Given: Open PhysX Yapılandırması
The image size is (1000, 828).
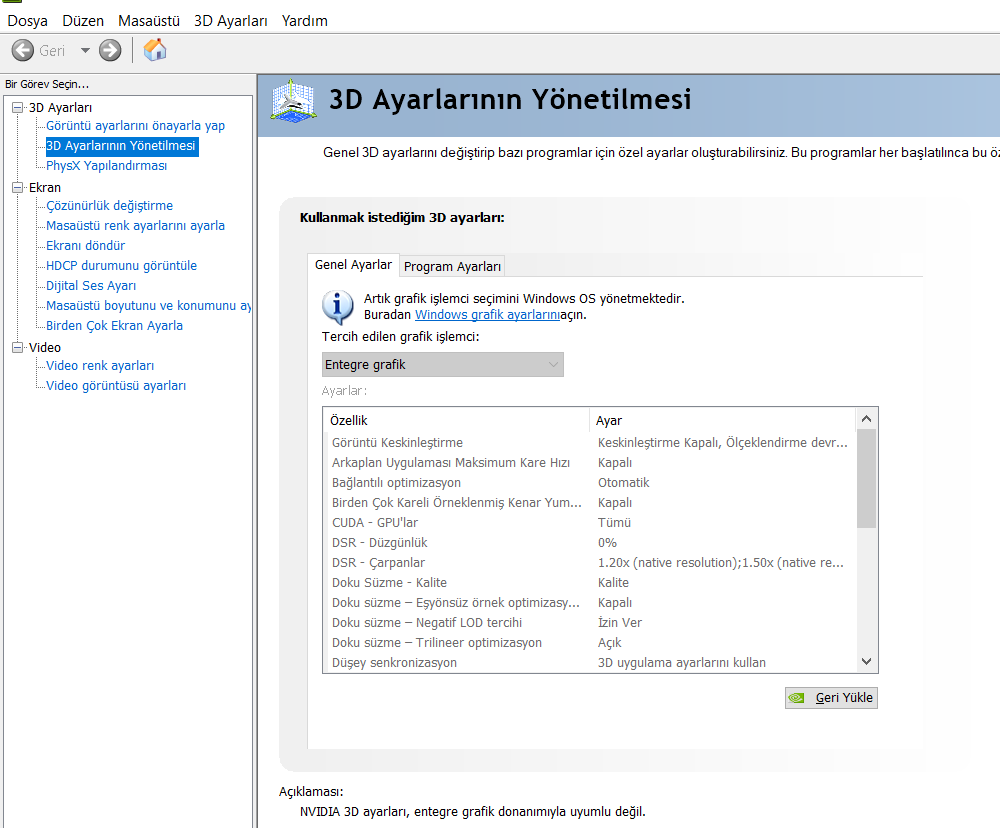Looking at the screenshot, I should [x=107, y=166].
